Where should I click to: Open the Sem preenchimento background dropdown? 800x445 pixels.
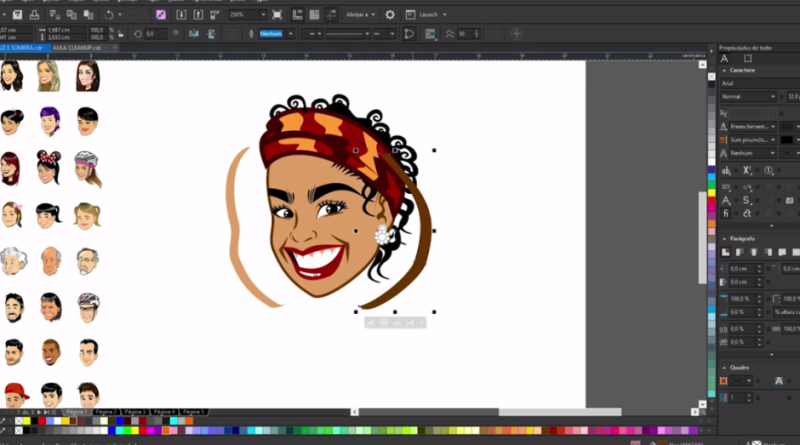click(753, 140)
